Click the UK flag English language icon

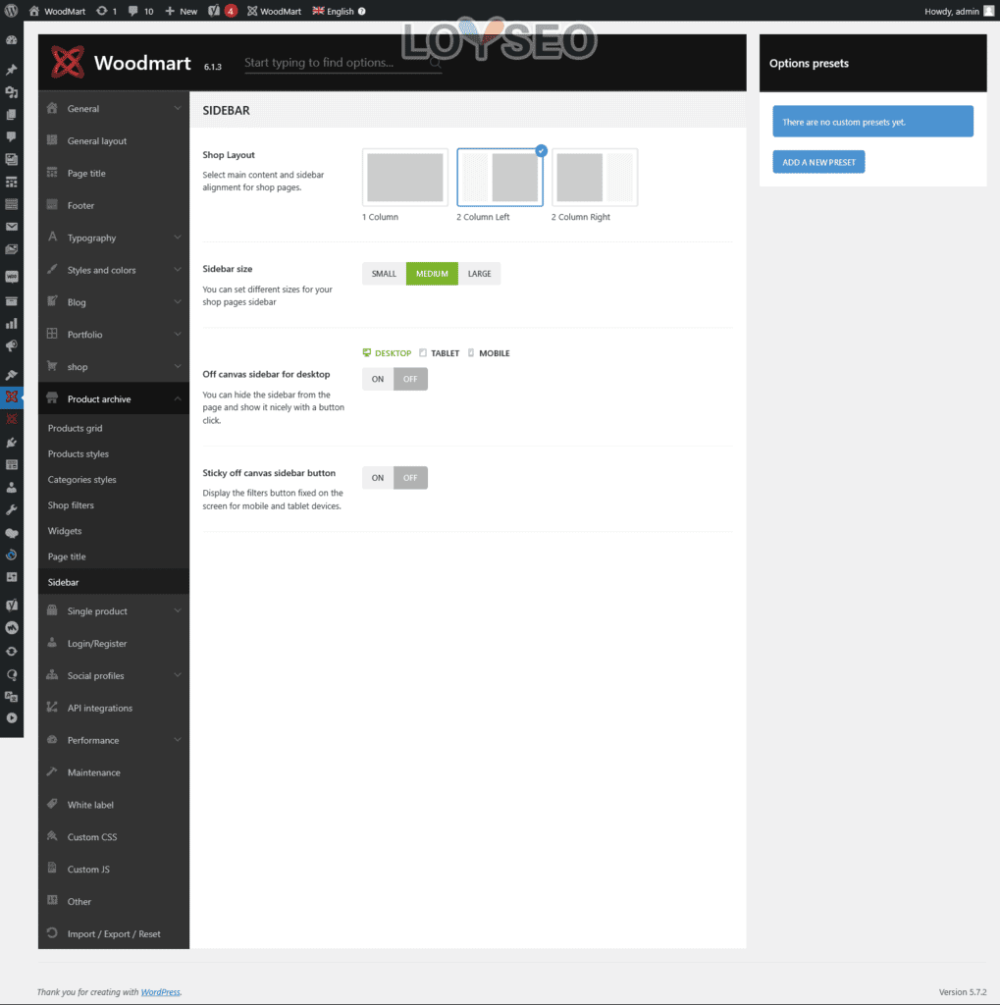click(x=318, y=11)
